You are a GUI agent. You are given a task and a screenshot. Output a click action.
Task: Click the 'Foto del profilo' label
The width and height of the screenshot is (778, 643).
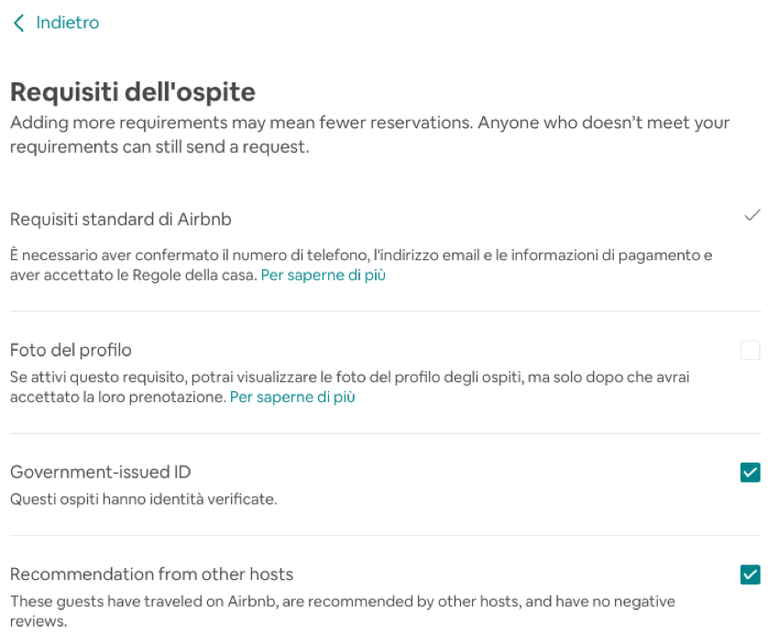(70, 350)
